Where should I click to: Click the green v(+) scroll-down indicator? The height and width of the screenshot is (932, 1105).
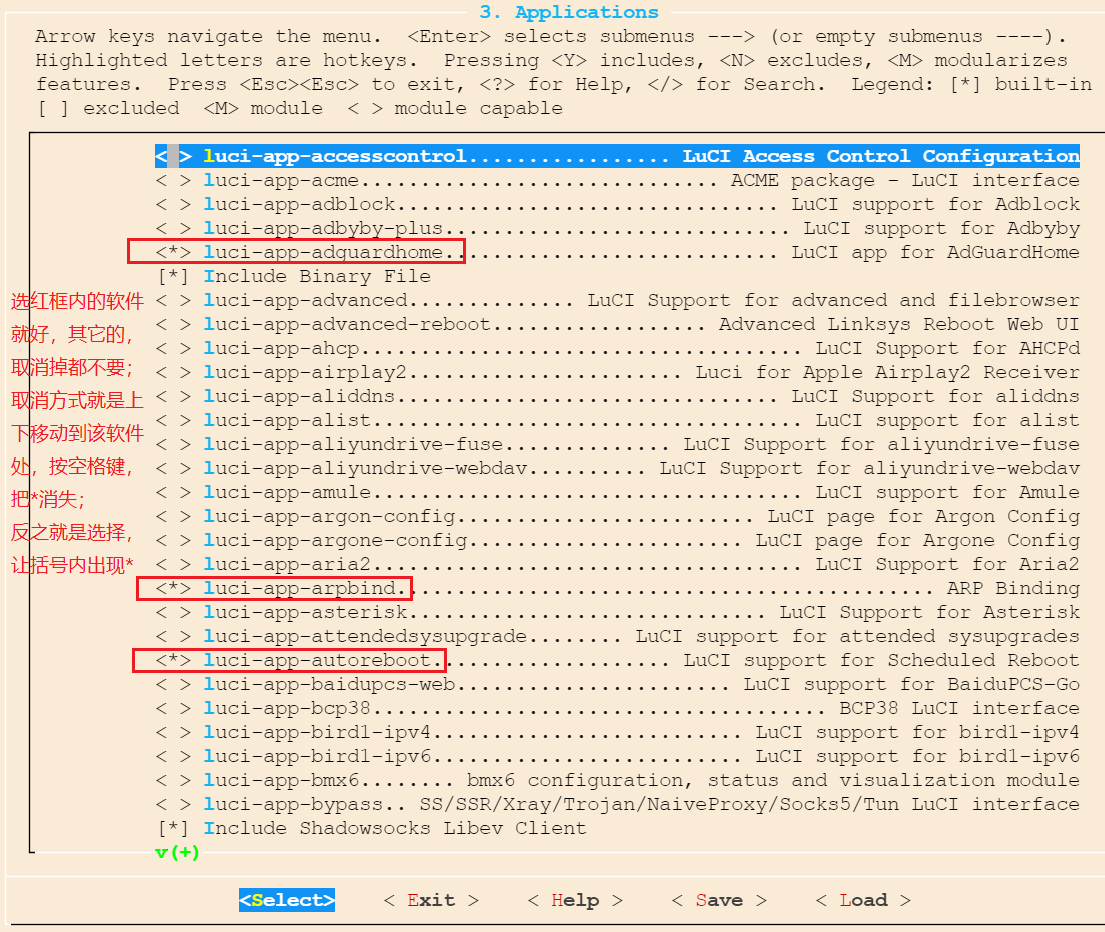pos(178,852)
